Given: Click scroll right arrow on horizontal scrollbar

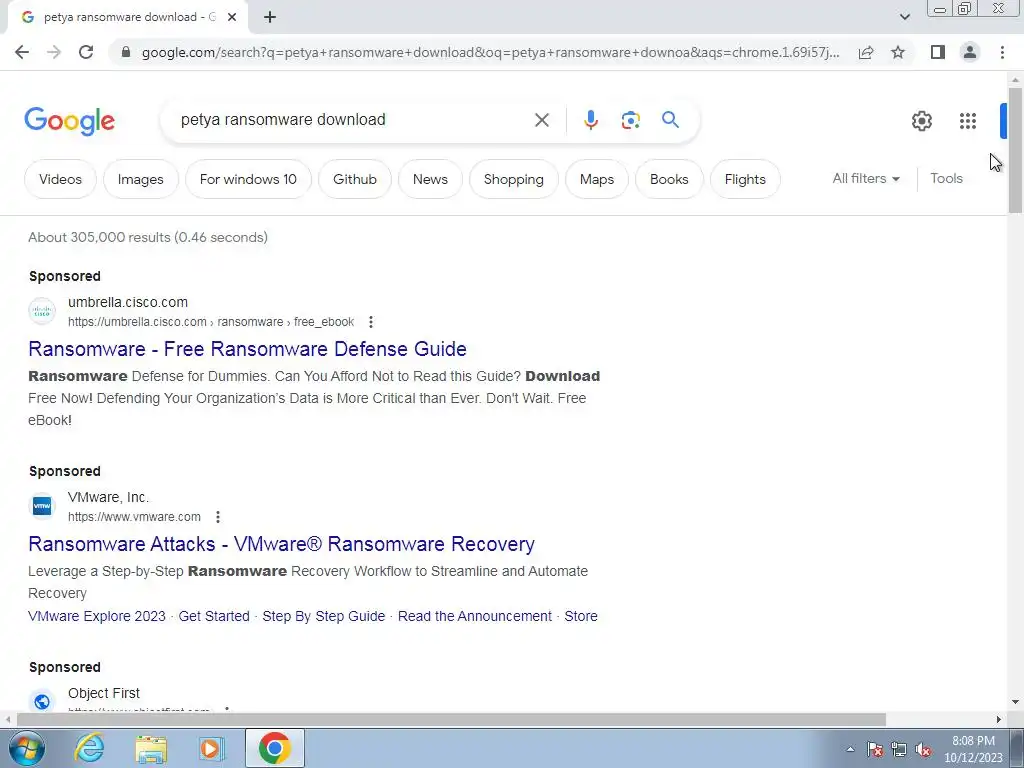Looking at the screenshot, I should [999, 719].
